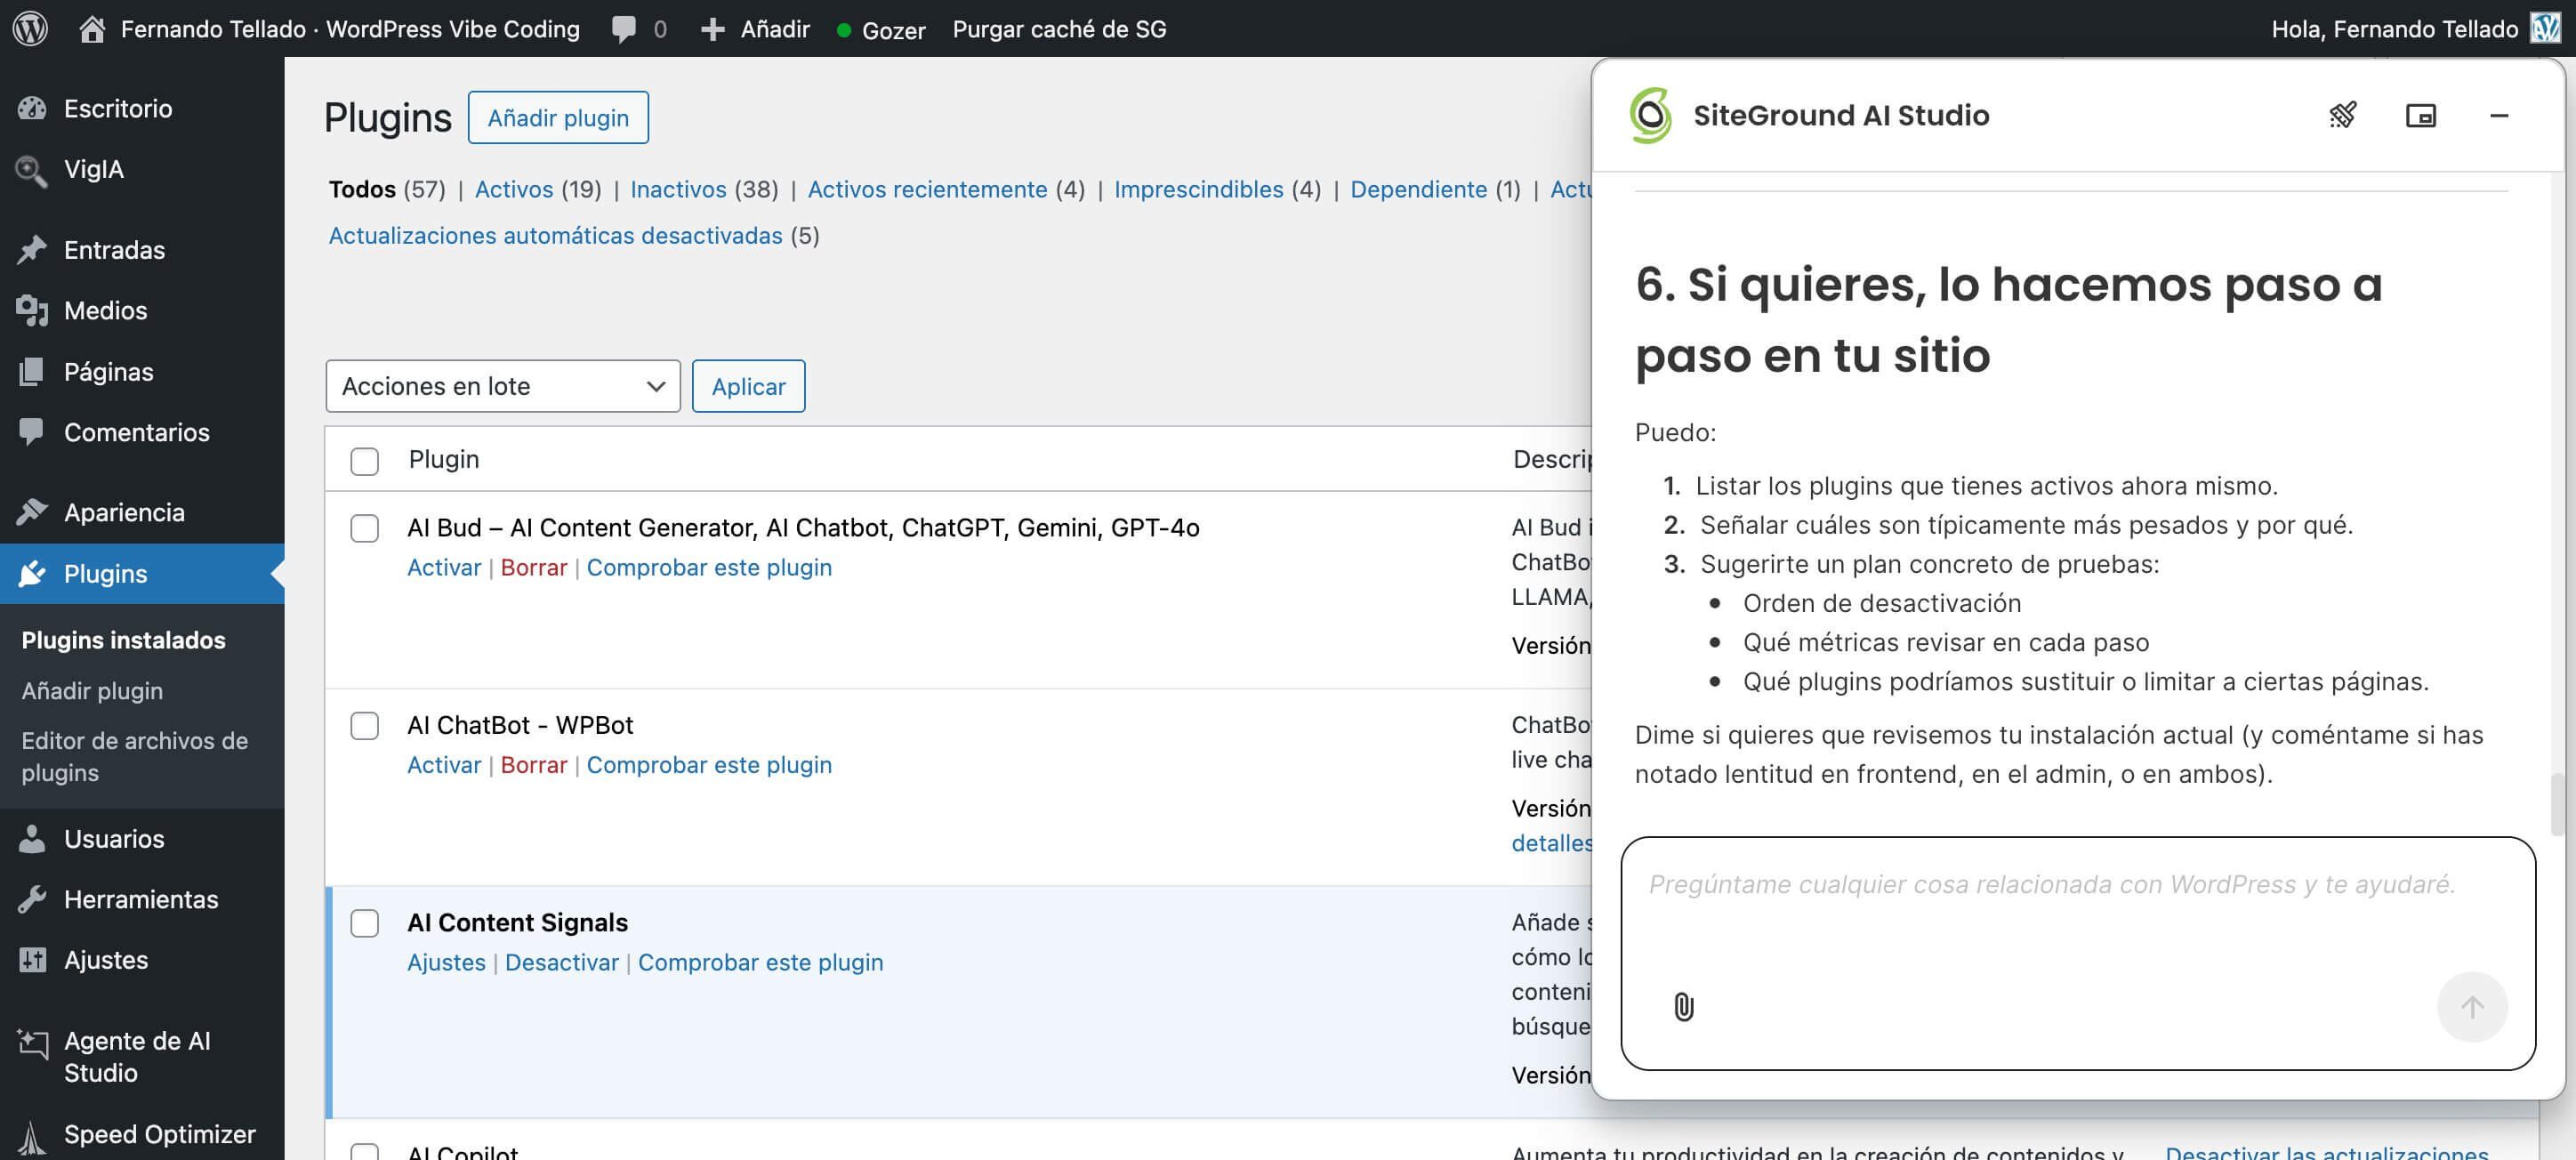Check the AI Bud plugin checkbox
The width and height of the screenshot is (2576, 1160).
(x=364, y=528)
